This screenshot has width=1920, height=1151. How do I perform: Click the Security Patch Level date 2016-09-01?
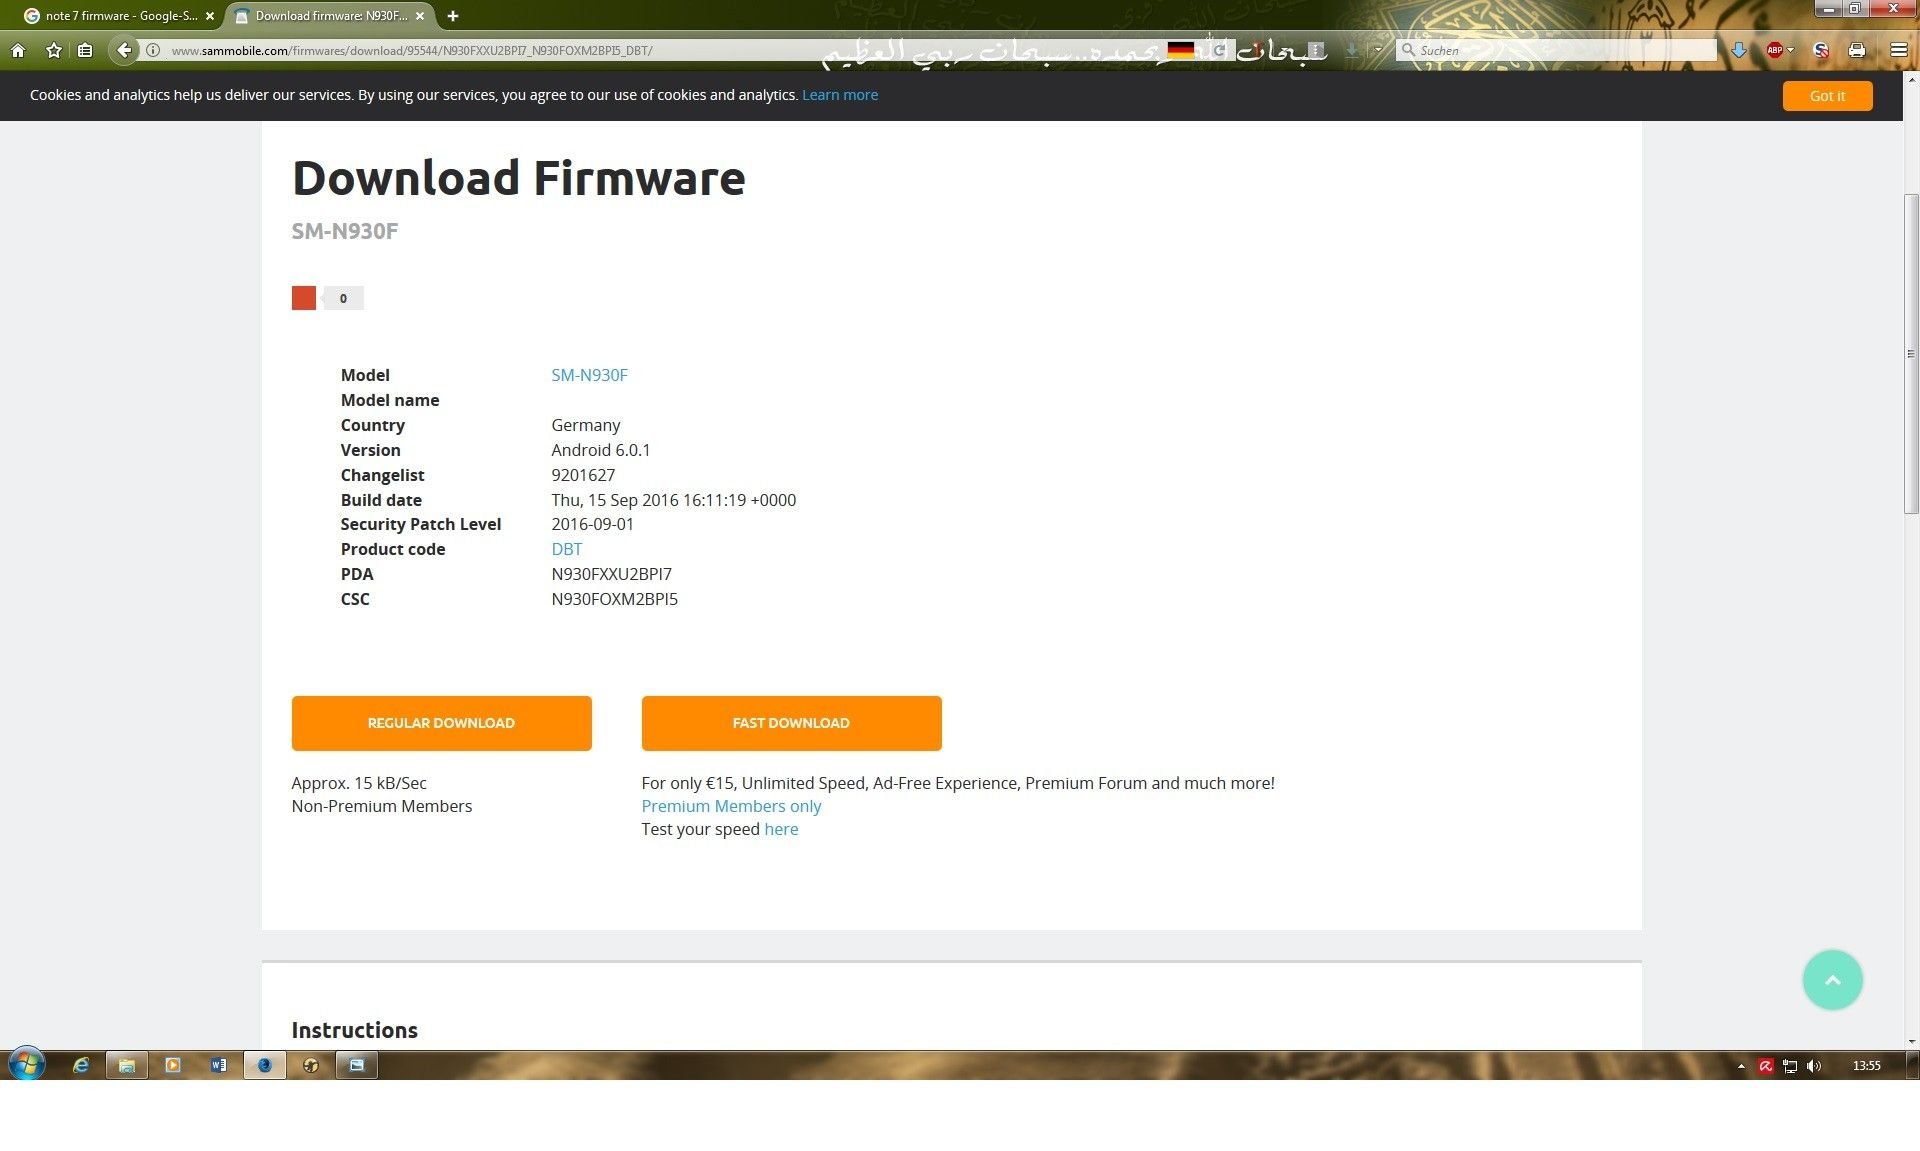593,524
